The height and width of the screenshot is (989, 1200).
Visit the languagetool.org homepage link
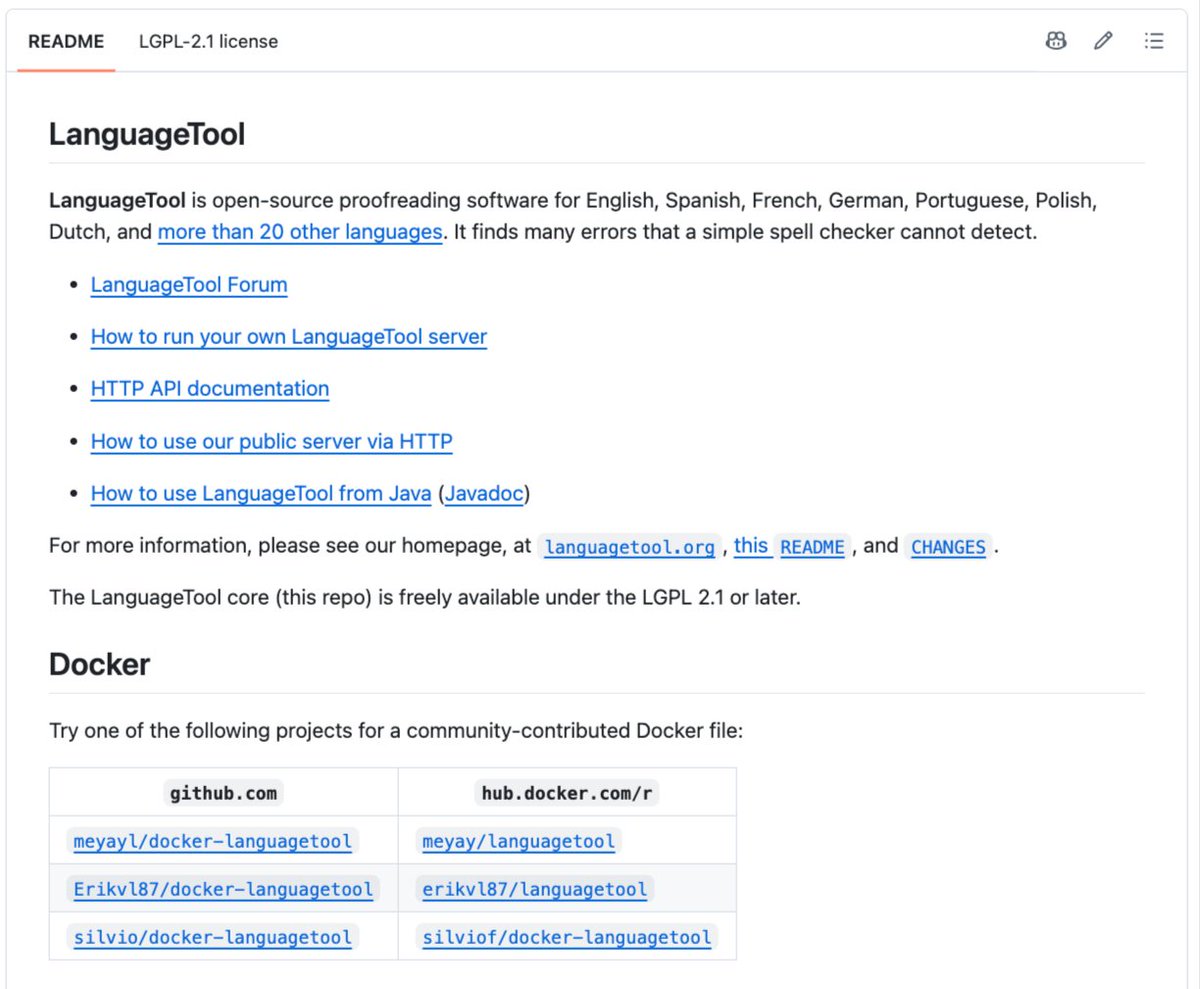(629, 547)
